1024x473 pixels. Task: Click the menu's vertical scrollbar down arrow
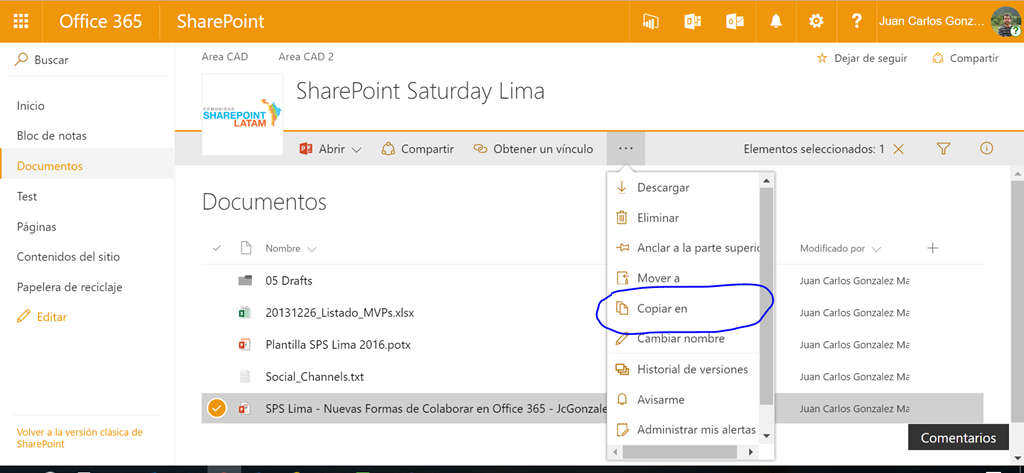(x=767, y=436)
